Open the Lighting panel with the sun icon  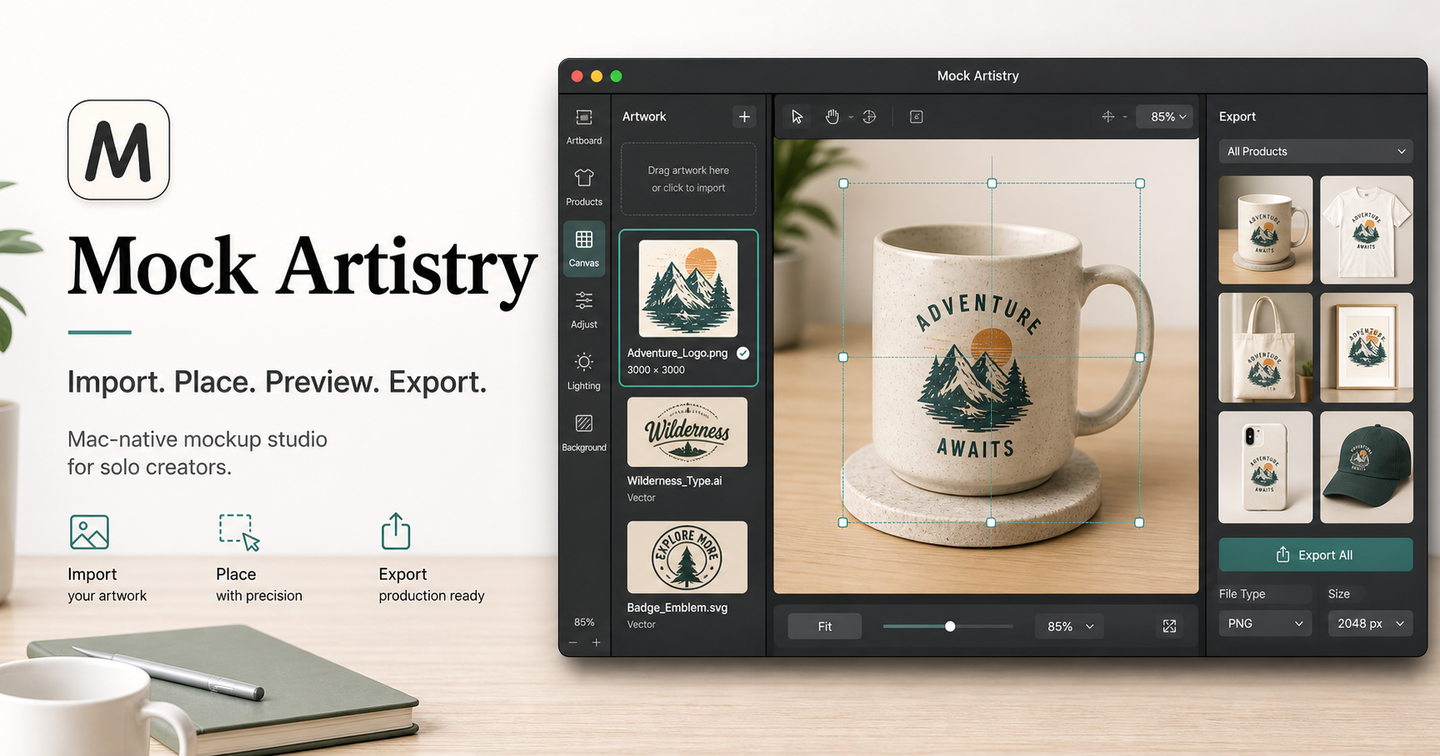coord(584,371)
